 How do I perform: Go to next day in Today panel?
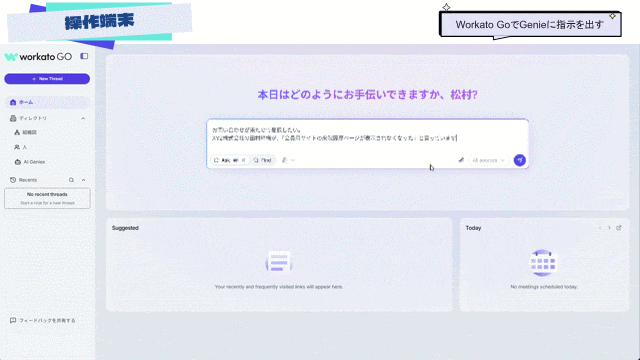609,228
